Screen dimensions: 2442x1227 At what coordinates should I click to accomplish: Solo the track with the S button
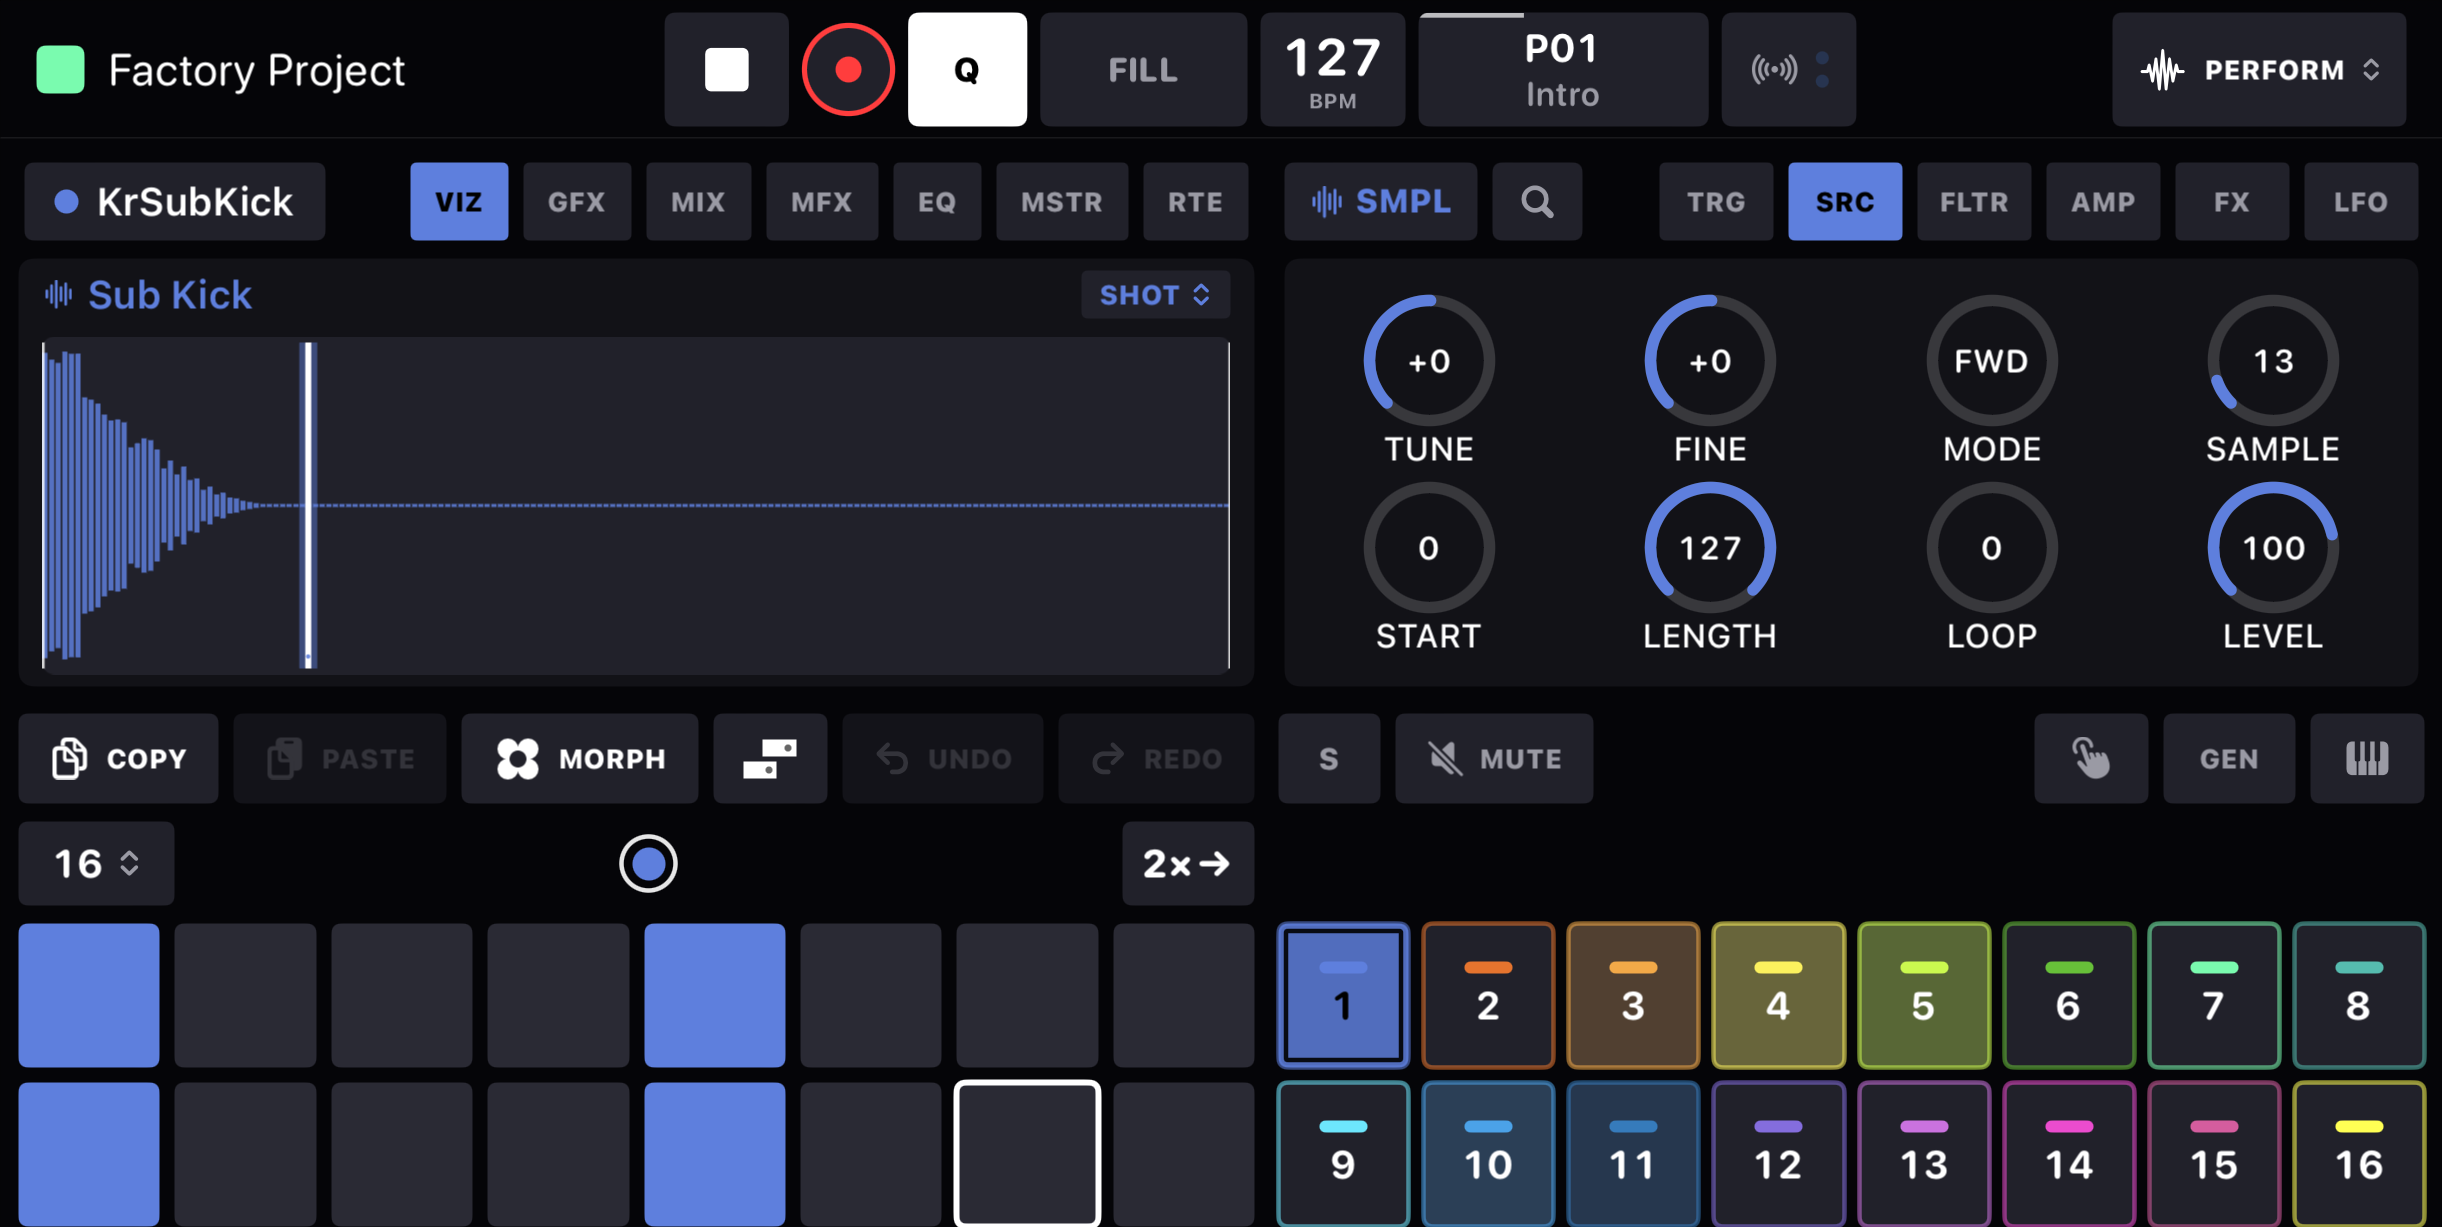[x=1329, y=759]
